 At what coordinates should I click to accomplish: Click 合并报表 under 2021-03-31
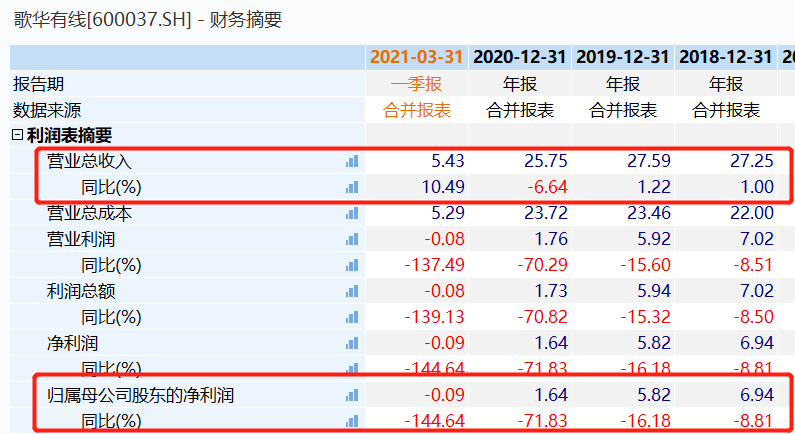(x=417, y=110)
